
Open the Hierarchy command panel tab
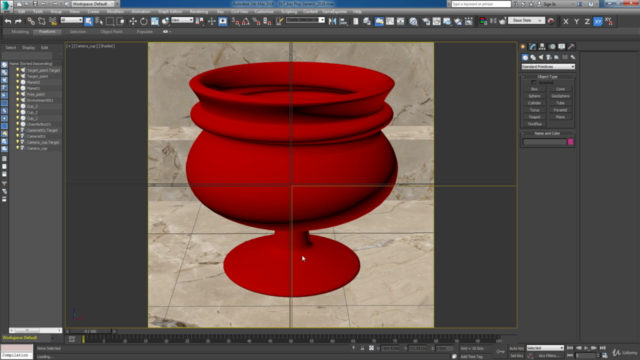542,47
